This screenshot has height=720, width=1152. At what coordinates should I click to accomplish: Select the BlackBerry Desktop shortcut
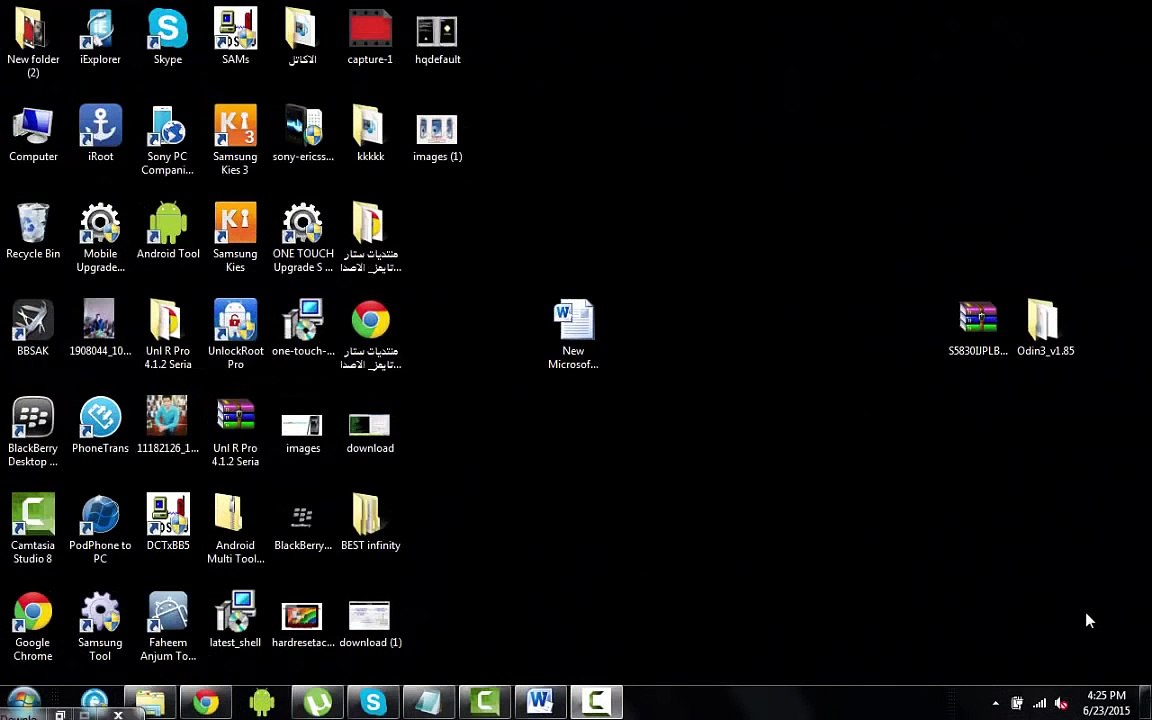(x=33, y=431)
